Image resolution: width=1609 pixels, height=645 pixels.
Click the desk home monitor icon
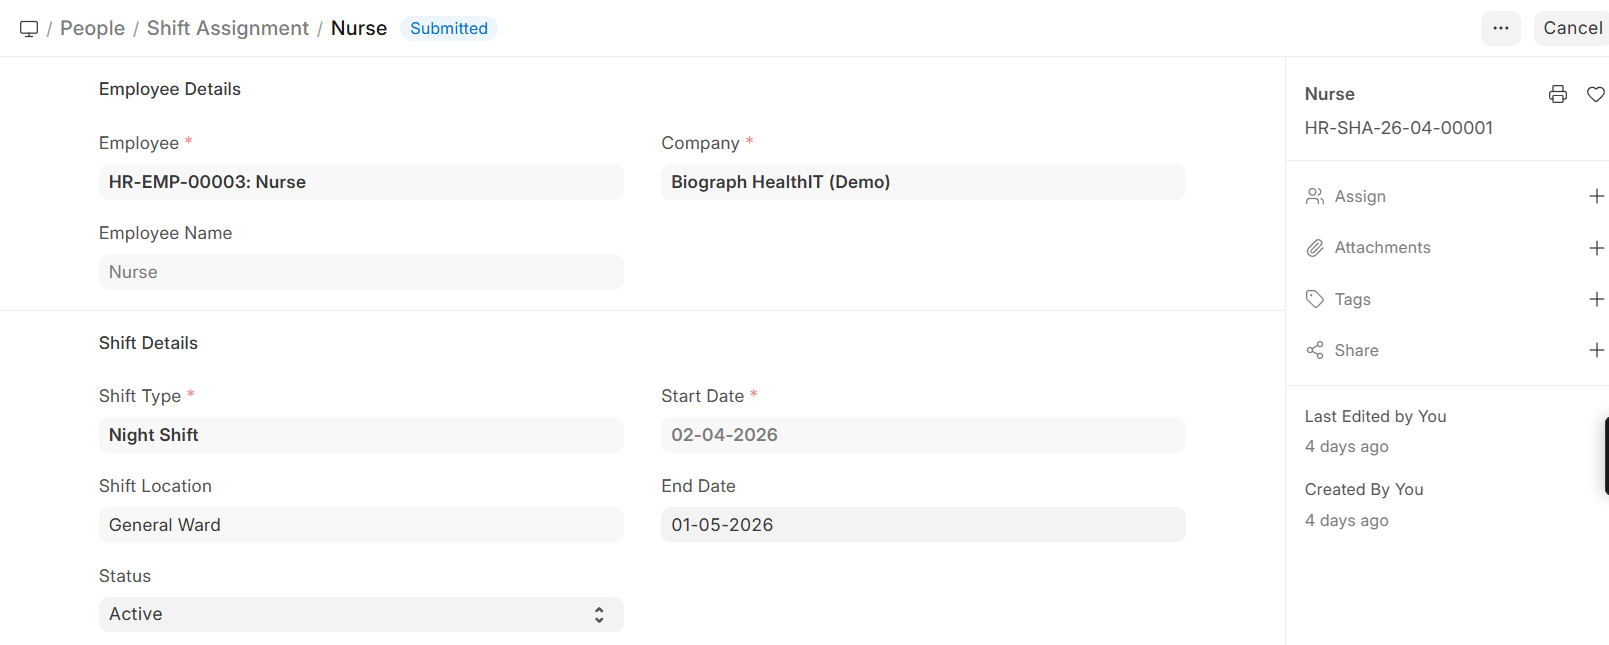coord(29,29)
